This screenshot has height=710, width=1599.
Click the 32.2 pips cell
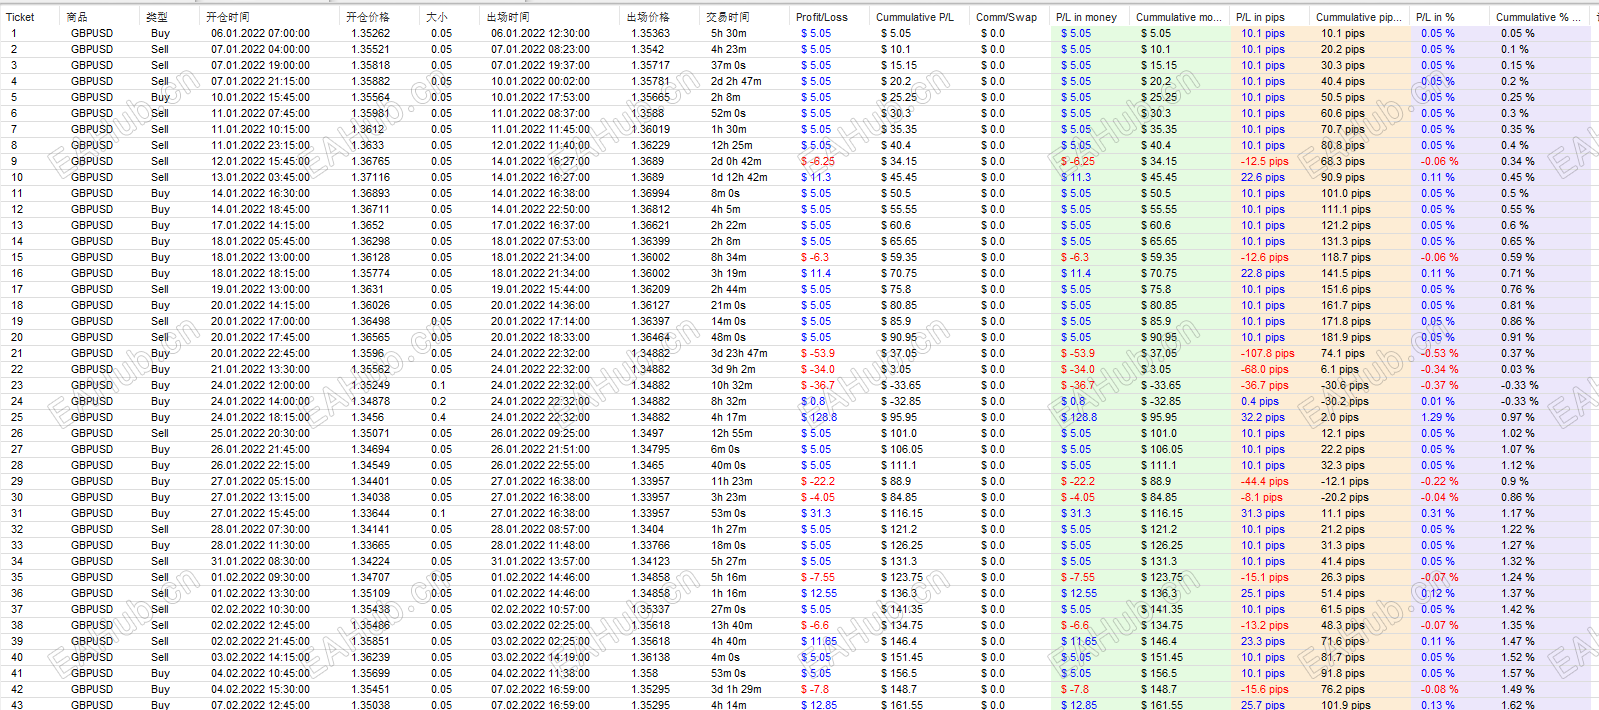click(x=1263, y=417)
